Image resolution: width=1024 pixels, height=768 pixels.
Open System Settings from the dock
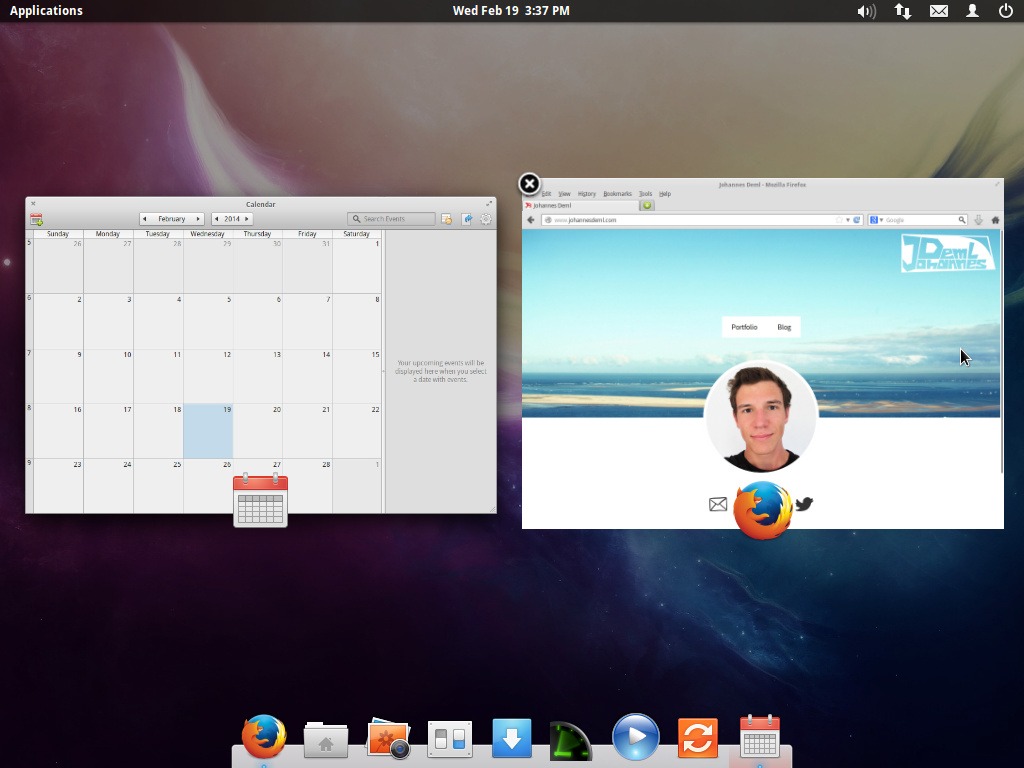coord(450,738)
